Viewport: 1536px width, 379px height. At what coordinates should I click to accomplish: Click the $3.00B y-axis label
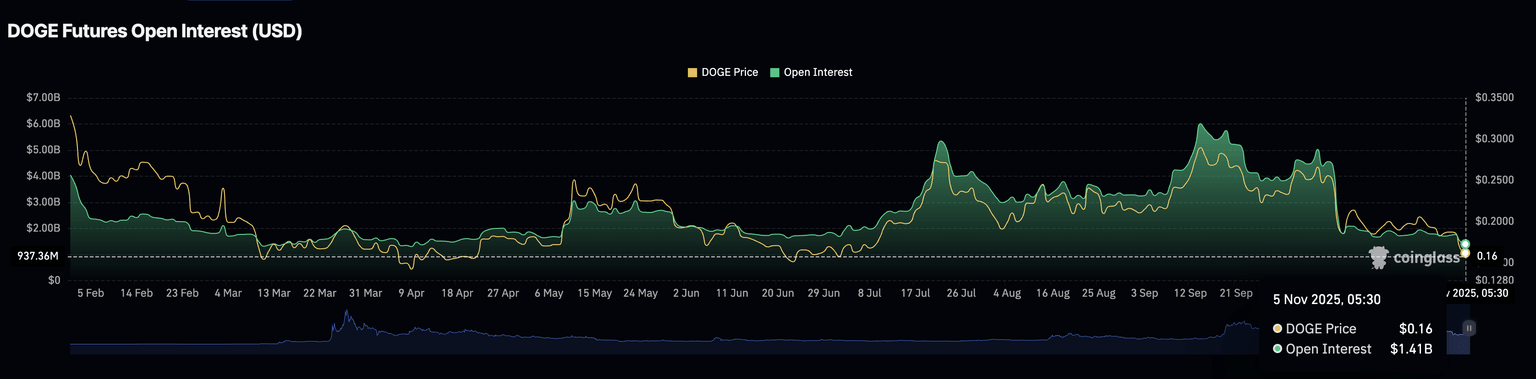[44, 202]
